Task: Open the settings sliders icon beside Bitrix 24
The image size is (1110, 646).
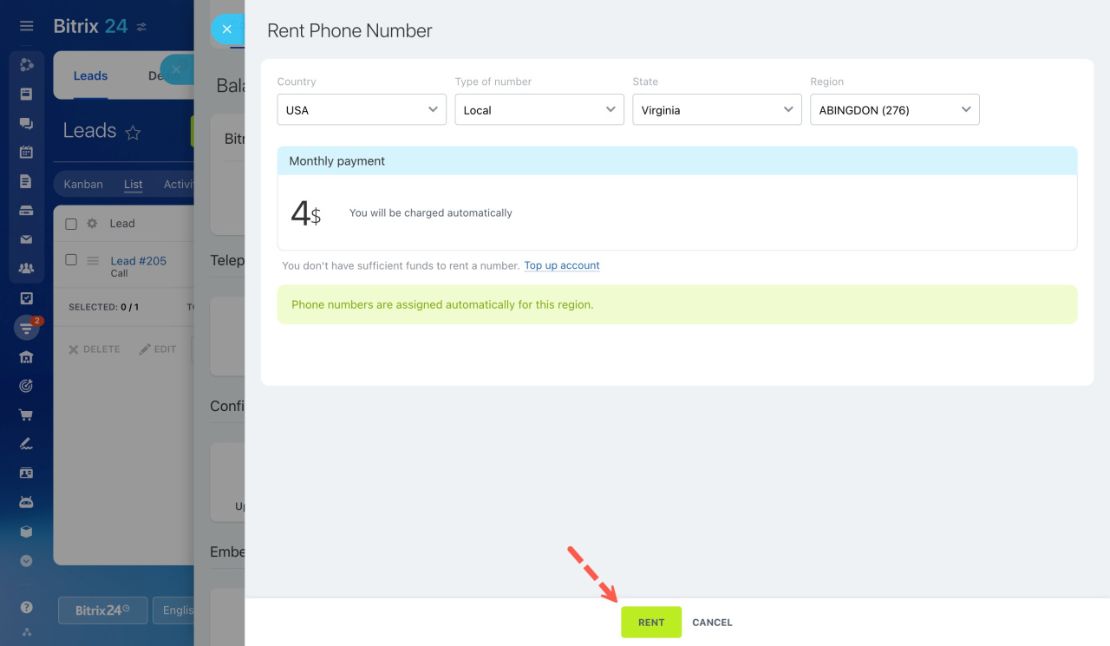Action: point(142,27)
